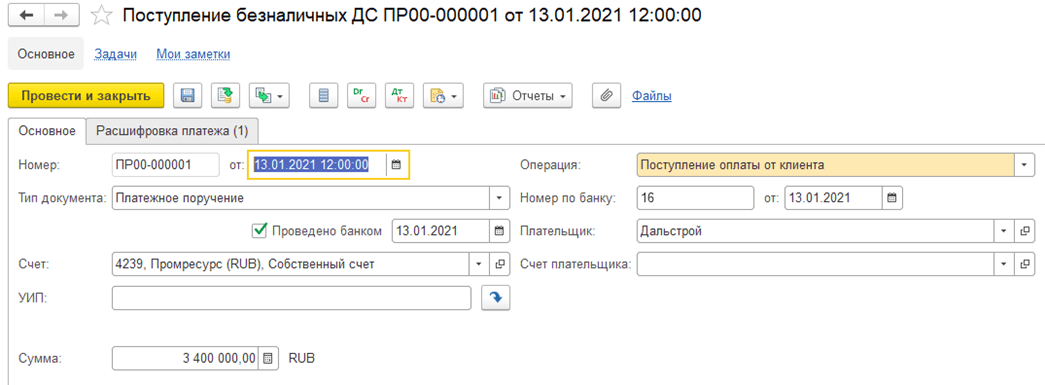Click the Операция field value

[825, 165]
